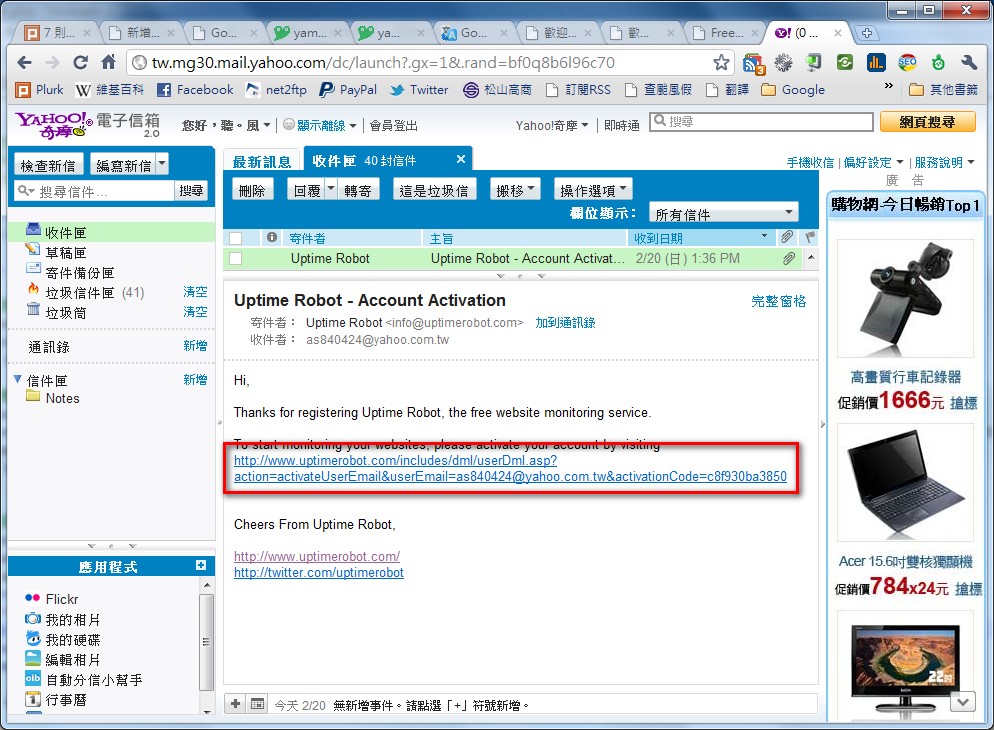Switch to the 最新訊息 tab

click(x=261, y=162)
